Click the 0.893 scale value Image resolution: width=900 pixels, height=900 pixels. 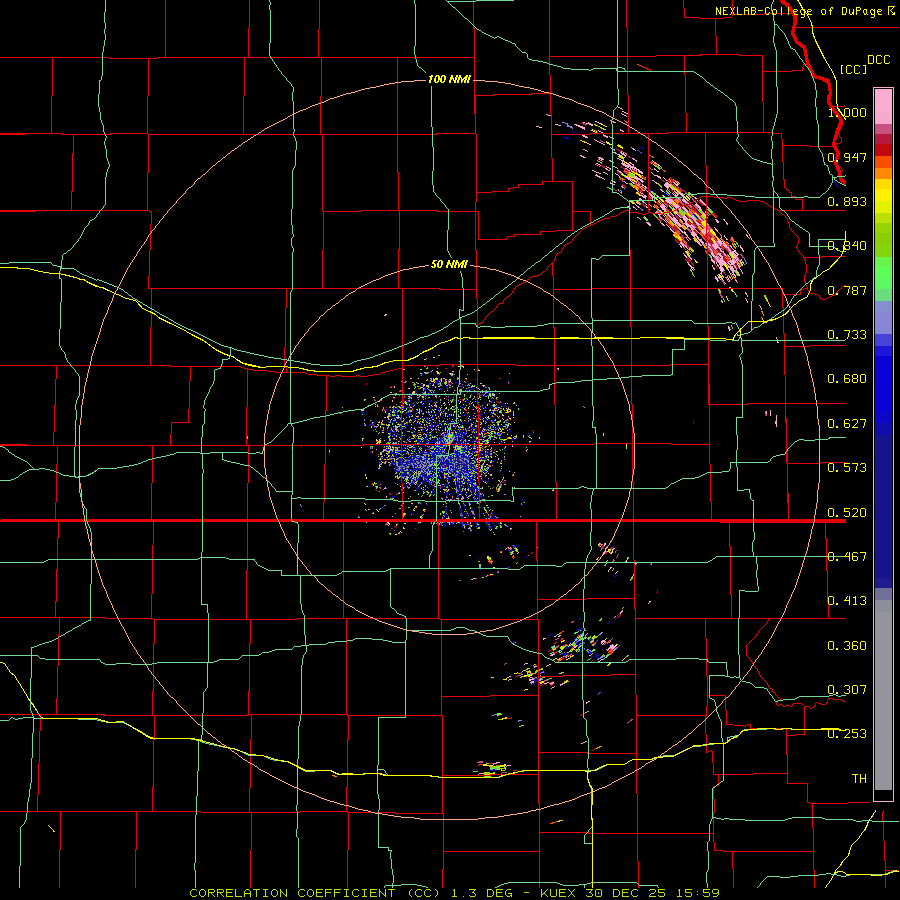[x=847, y=201]
